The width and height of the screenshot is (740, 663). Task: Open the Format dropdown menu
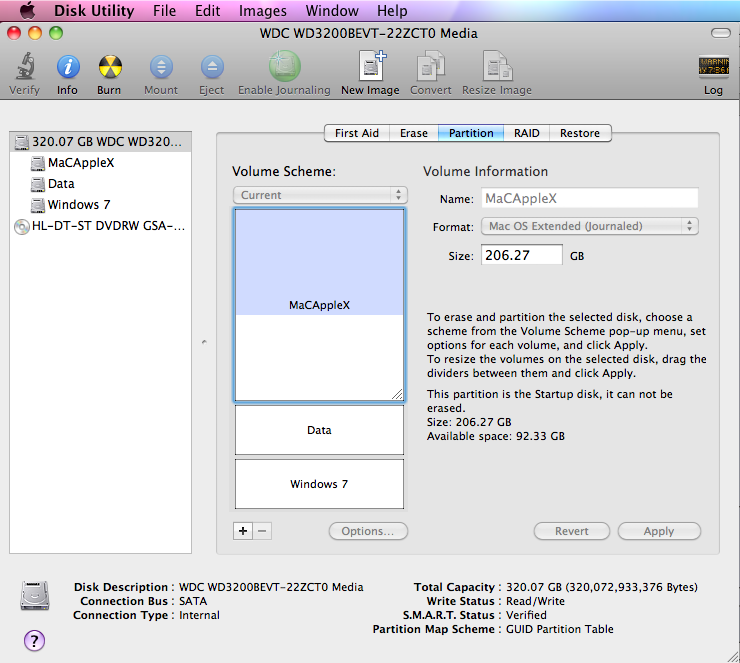(x=589, y=226)
